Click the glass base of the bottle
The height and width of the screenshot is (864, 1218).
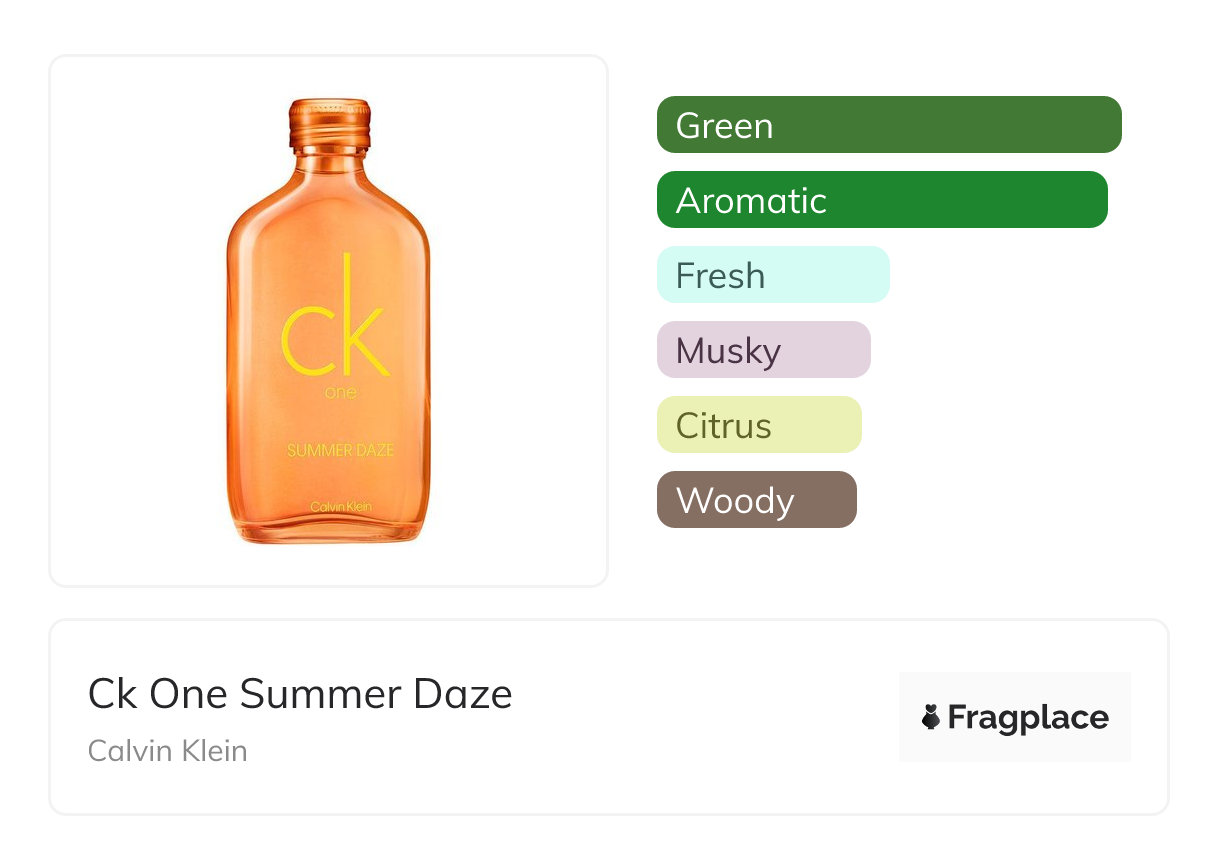tap(329, 532)
